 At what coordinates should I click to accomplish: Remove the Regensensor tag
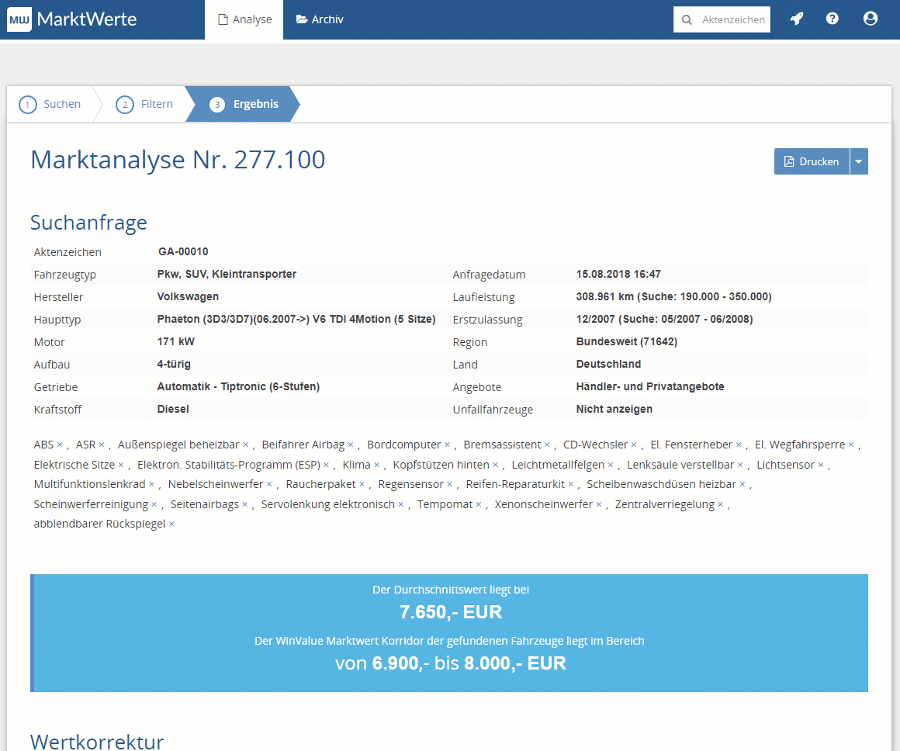pyautogui.click(x=450, y=485)
